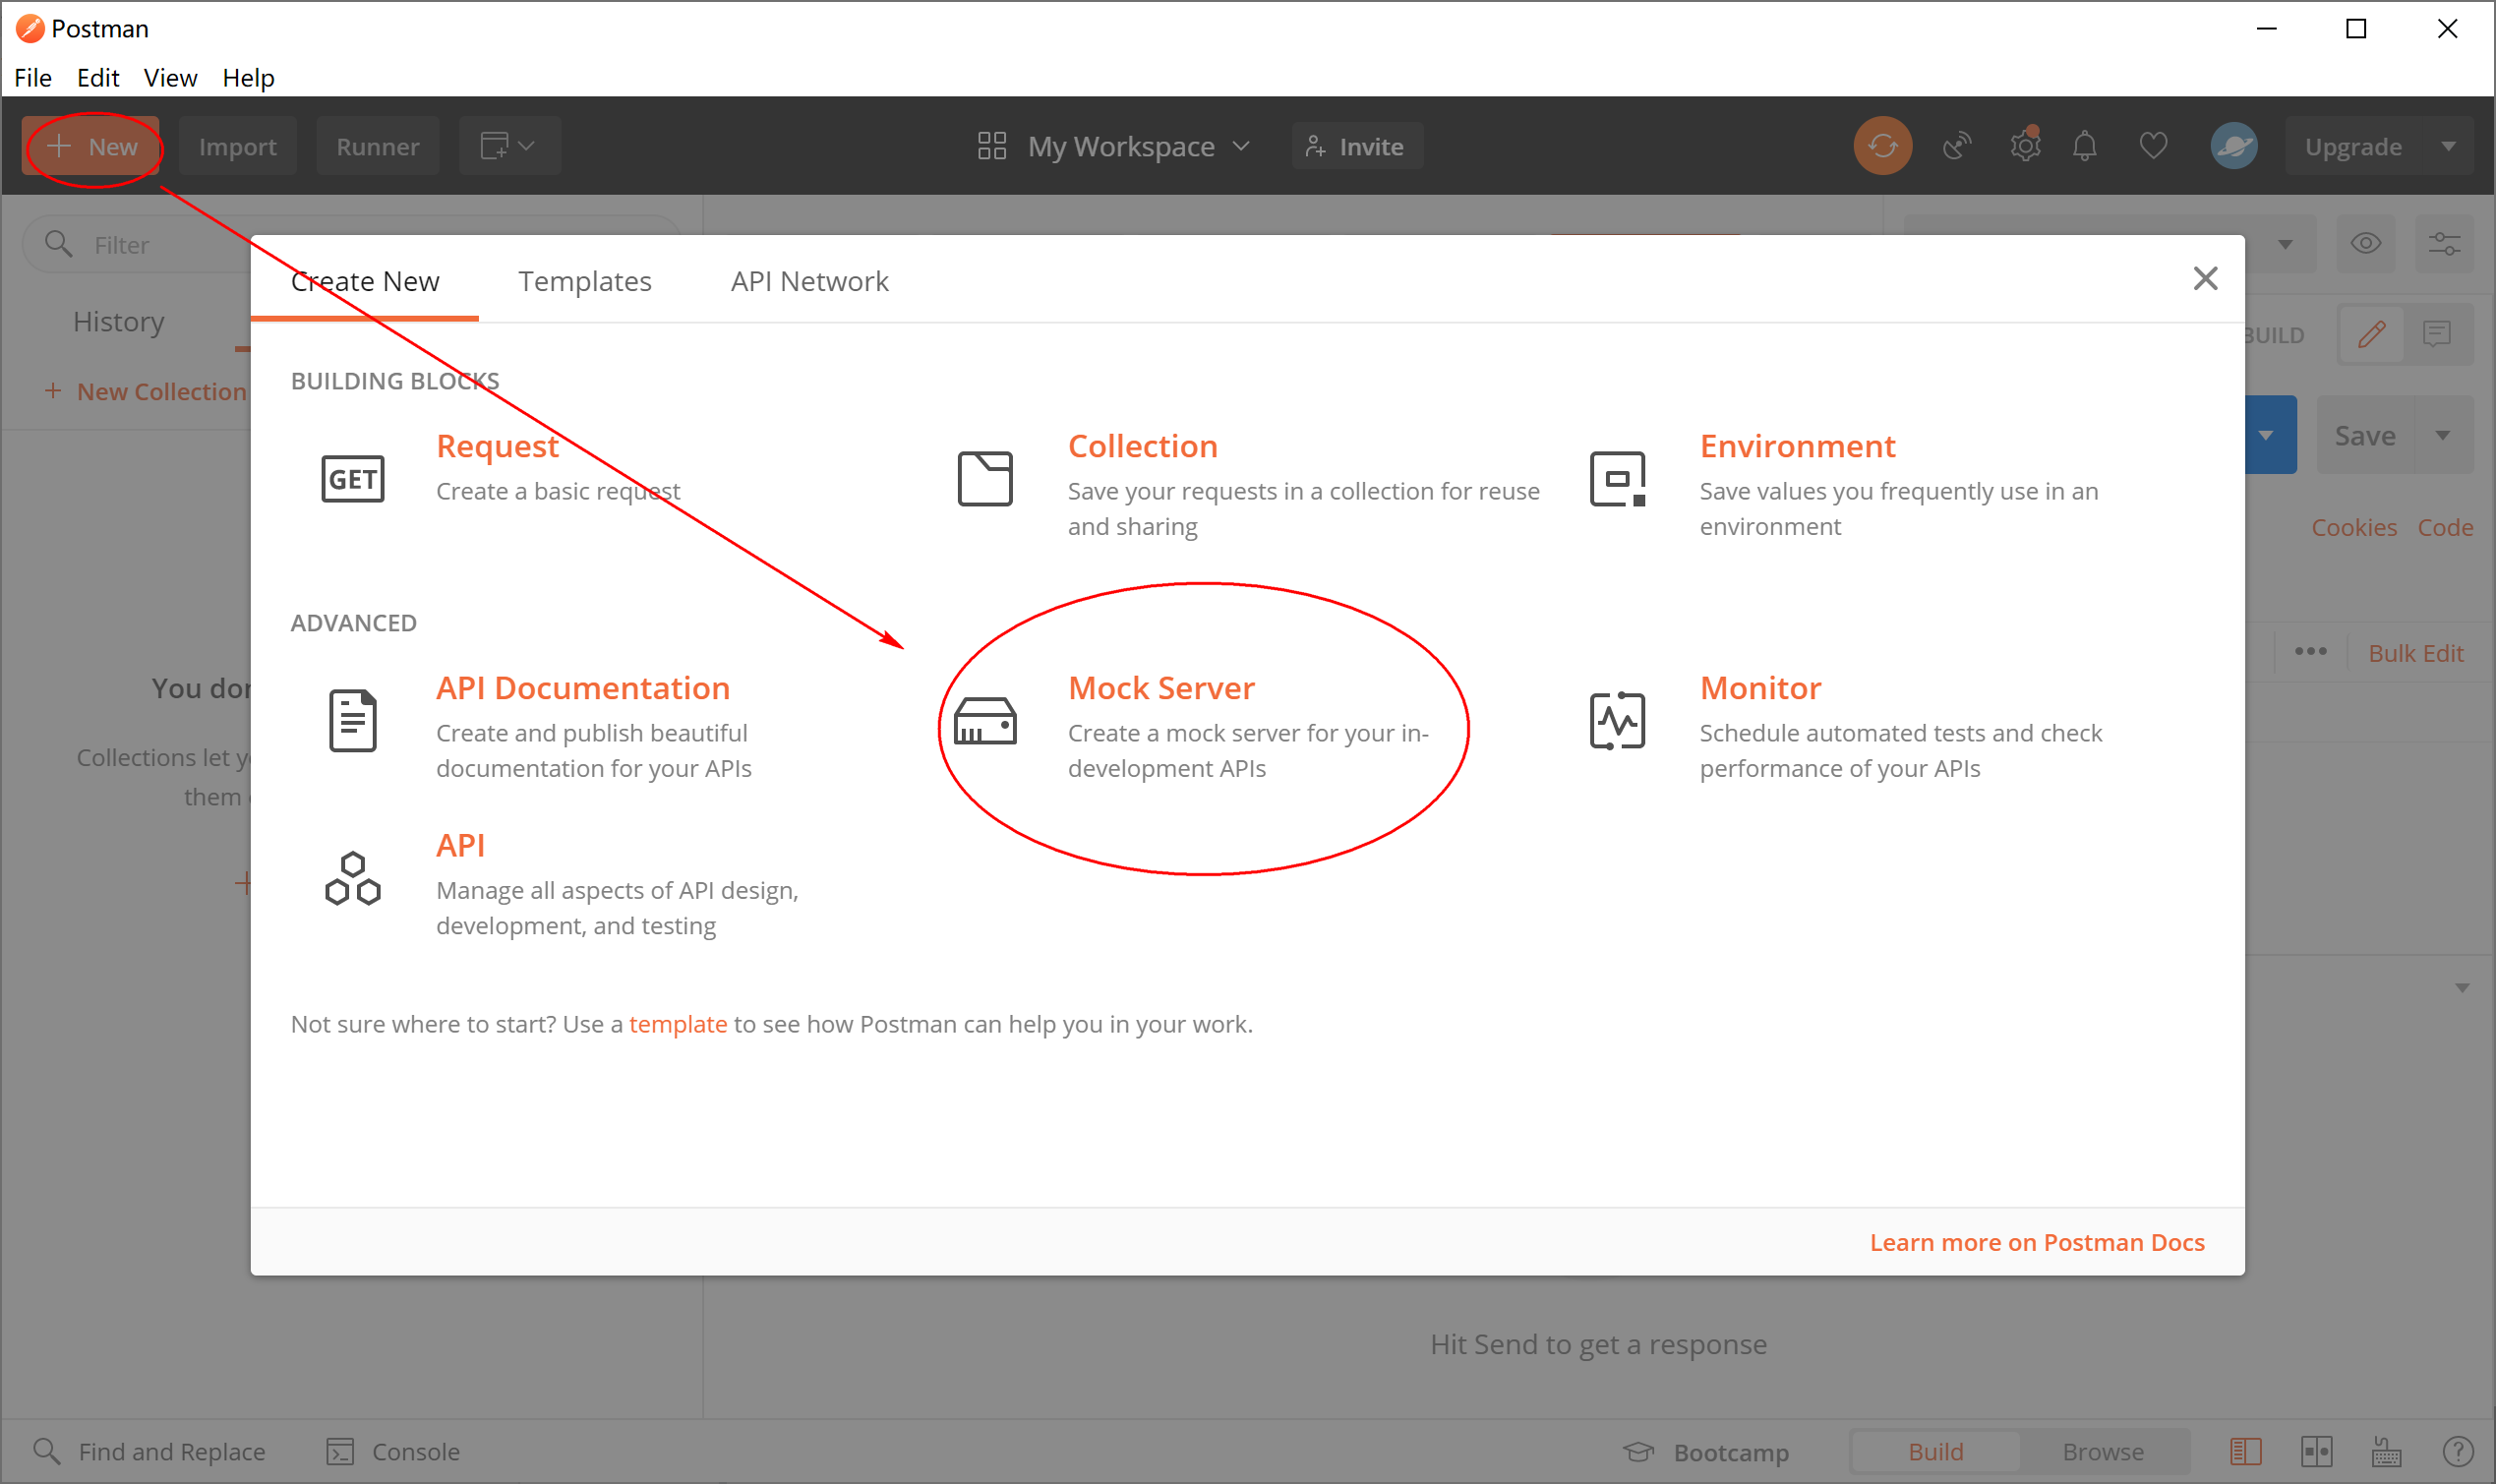Click the heart icon in header
Screen dimensions: 2496x1484
(x=2152, y=146)
